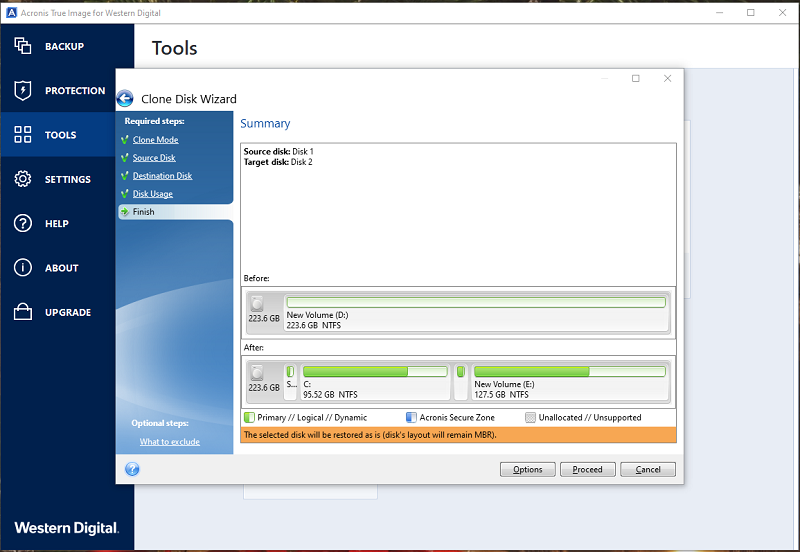Select the Finish step
The height and width of the screenshot is (552, 800).
(x=176, y=212)
